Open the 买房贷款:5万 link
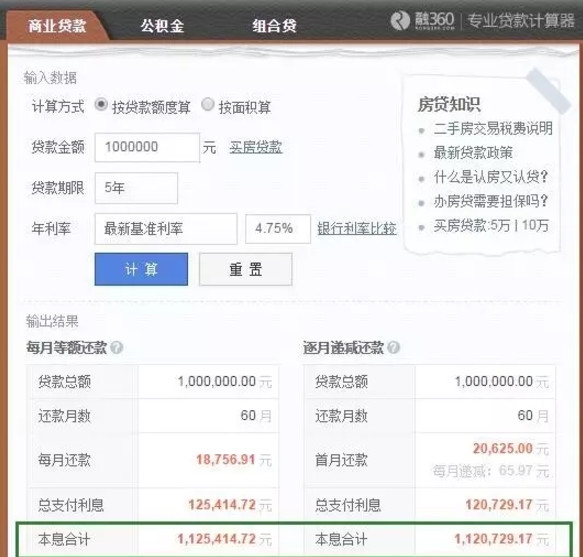This screenshot has height=557, width=583. (471, 225)
